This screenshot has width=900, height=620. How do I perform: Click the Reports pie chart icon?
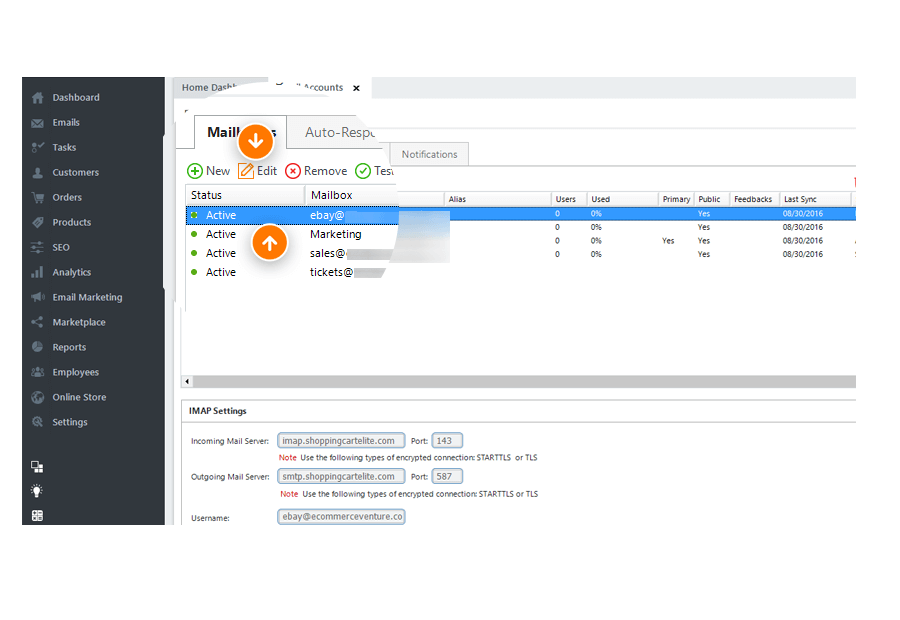coord(37,347)
